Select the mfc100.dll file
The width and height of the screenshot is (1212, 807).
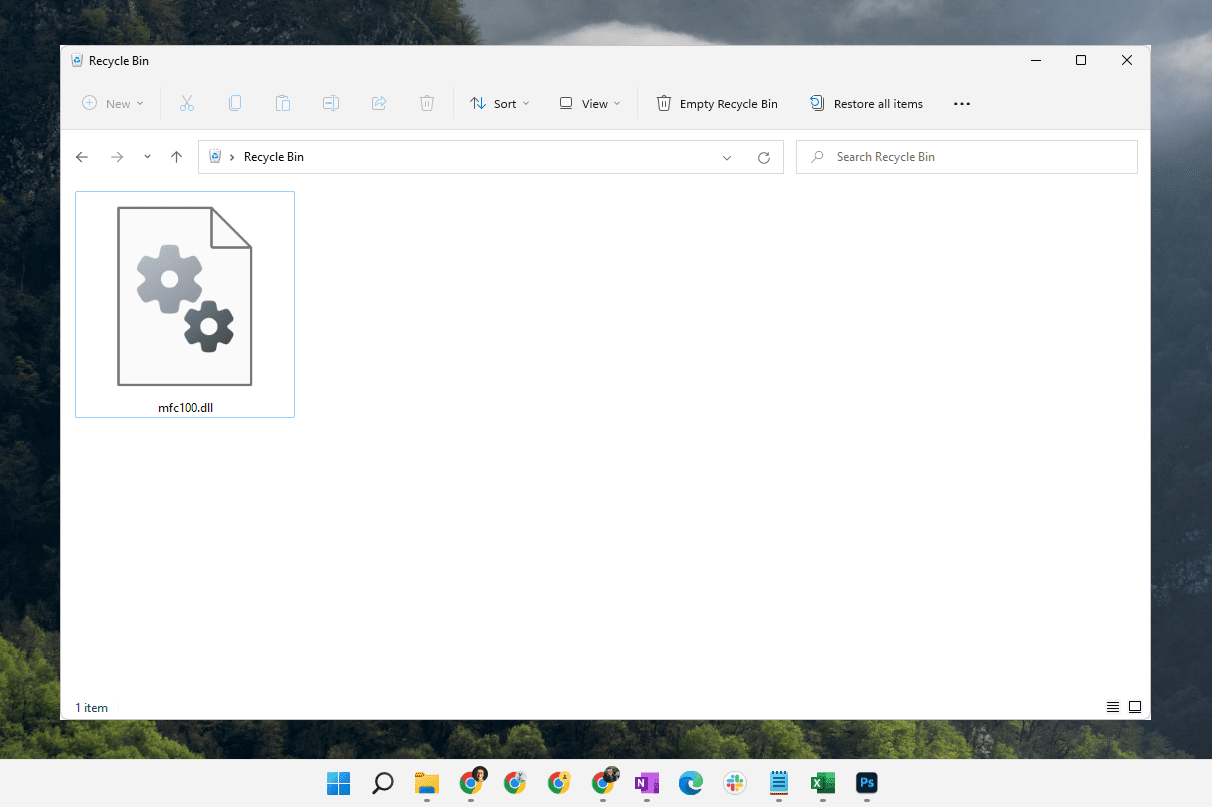[185, 304]
